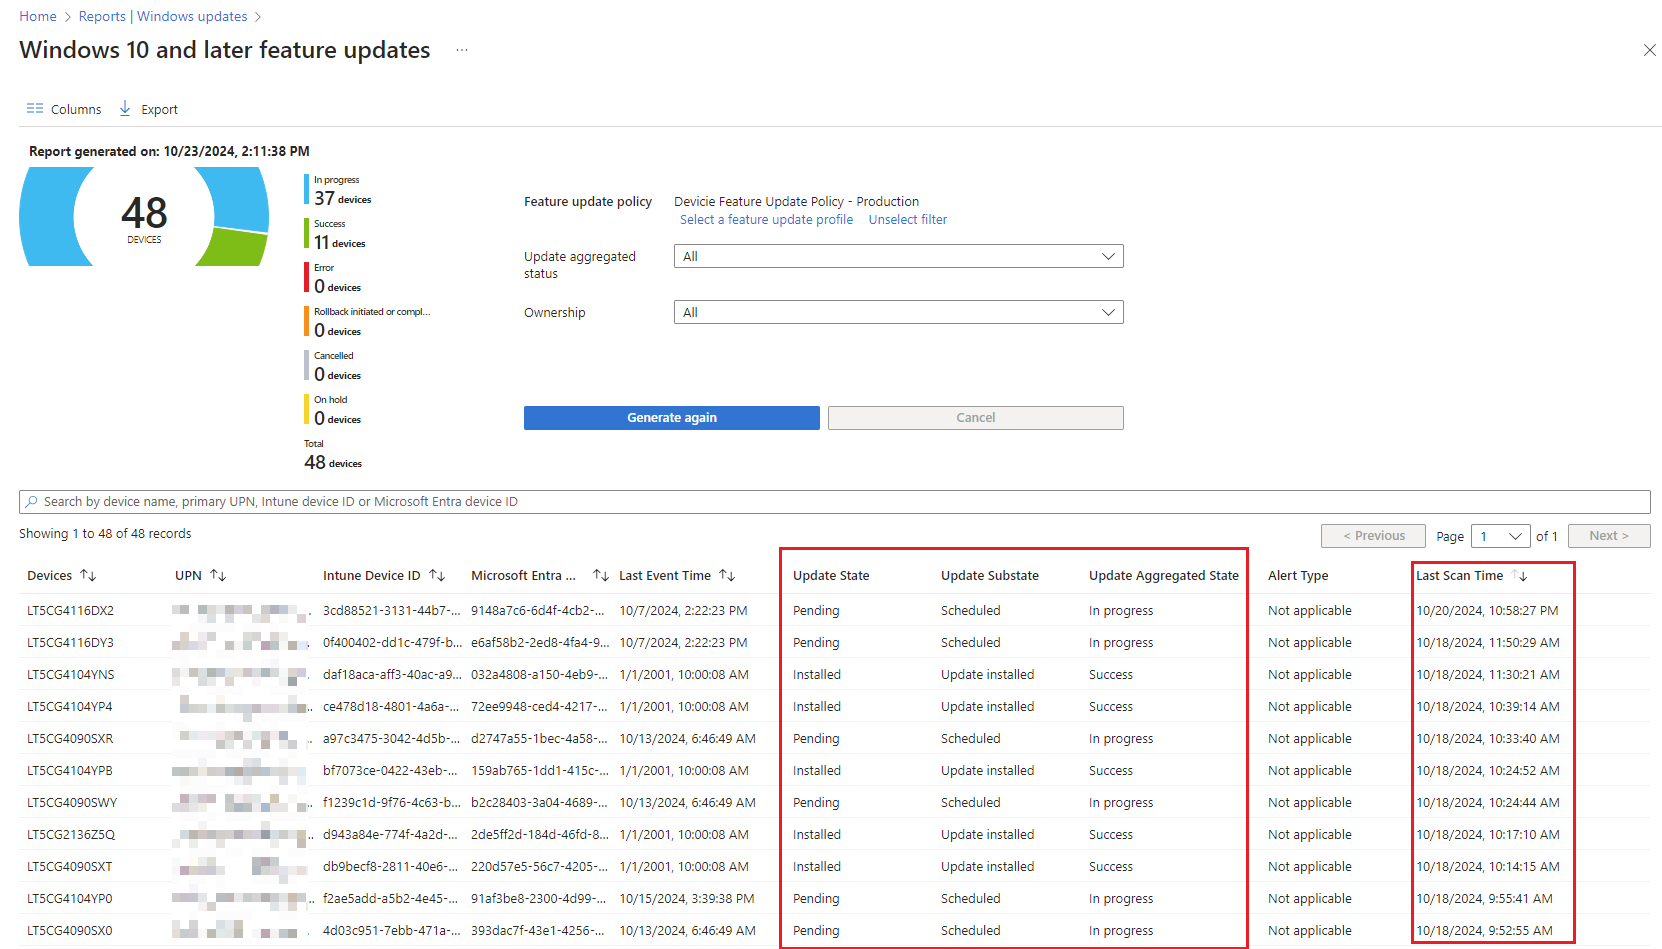Click the Export icon
The height and width of the screenshot is (949, 1662).
(x=124, y=108)
